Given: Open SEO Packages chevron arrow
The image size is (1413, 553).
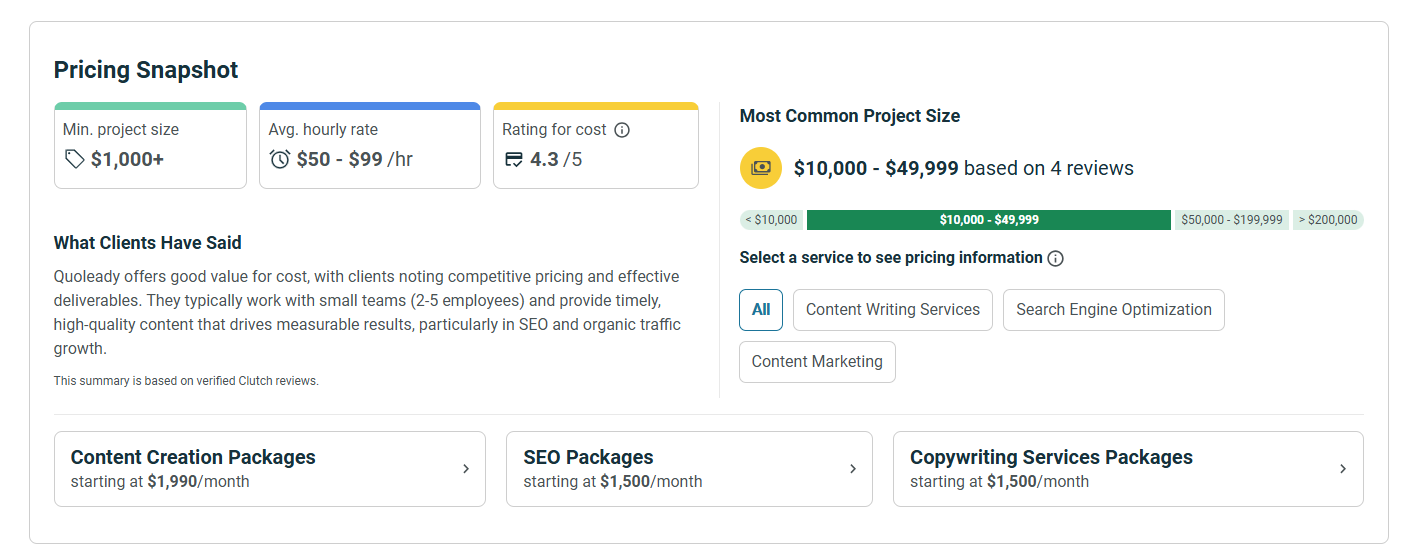Looking at the screenshot, I should (853, 469).
